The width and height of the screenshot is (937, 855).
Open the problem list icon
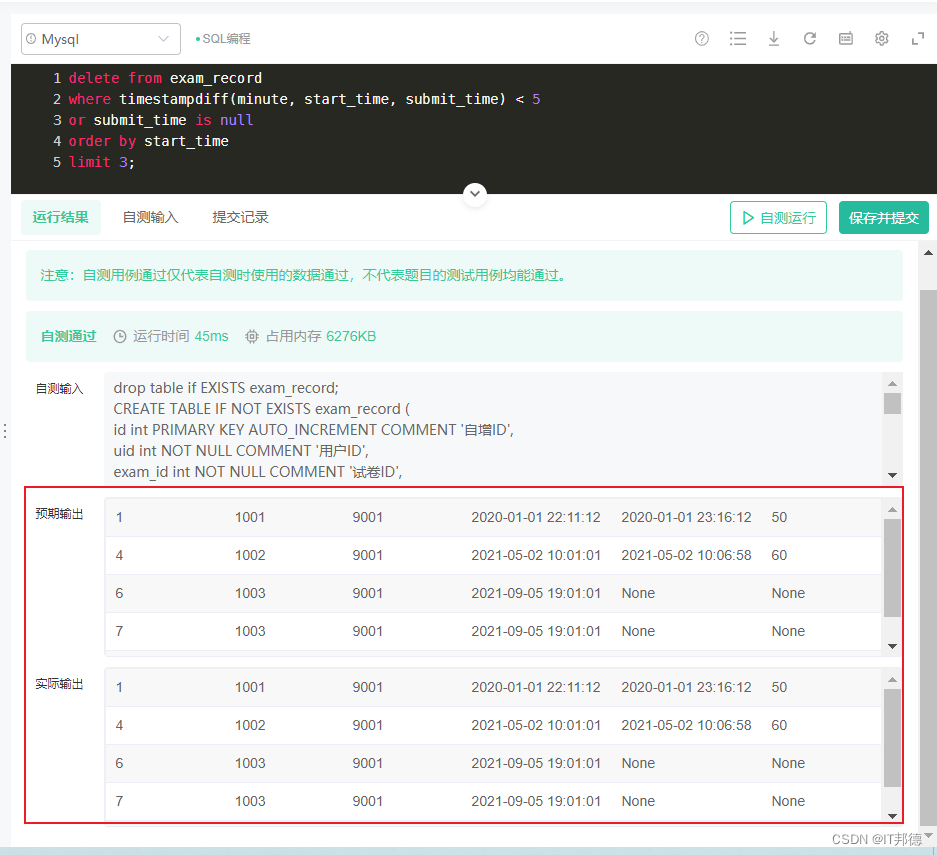738,39
